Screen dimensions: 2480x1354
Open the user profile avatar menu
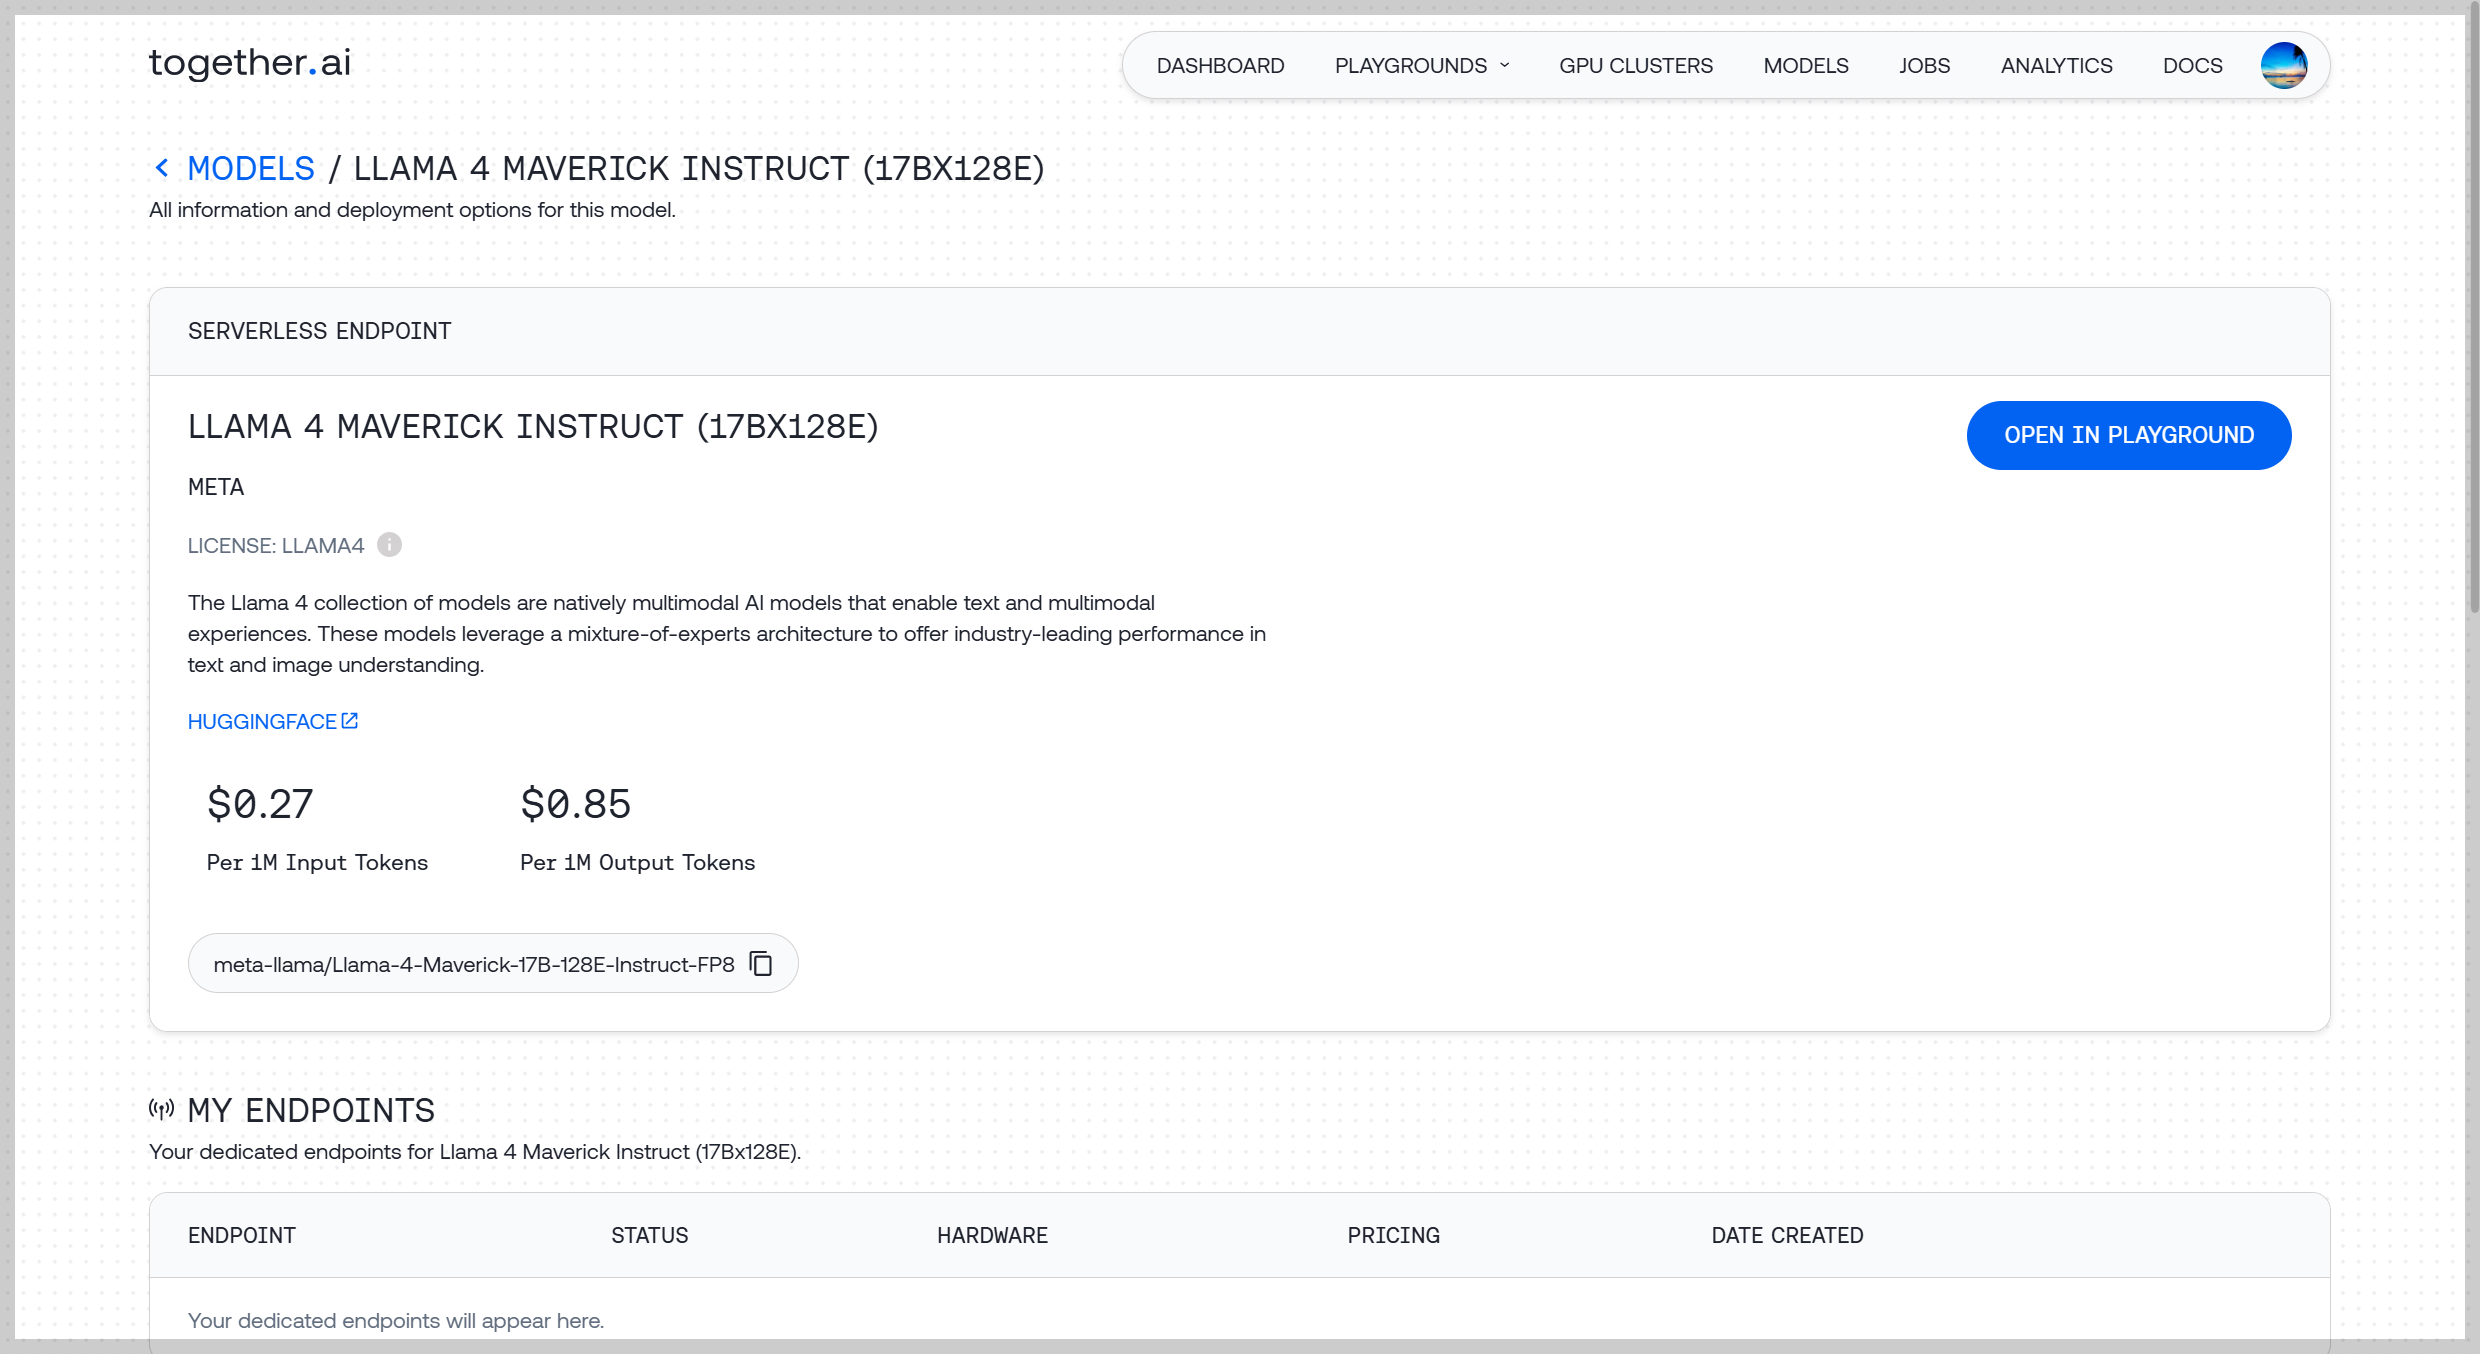click(2284, 65)
